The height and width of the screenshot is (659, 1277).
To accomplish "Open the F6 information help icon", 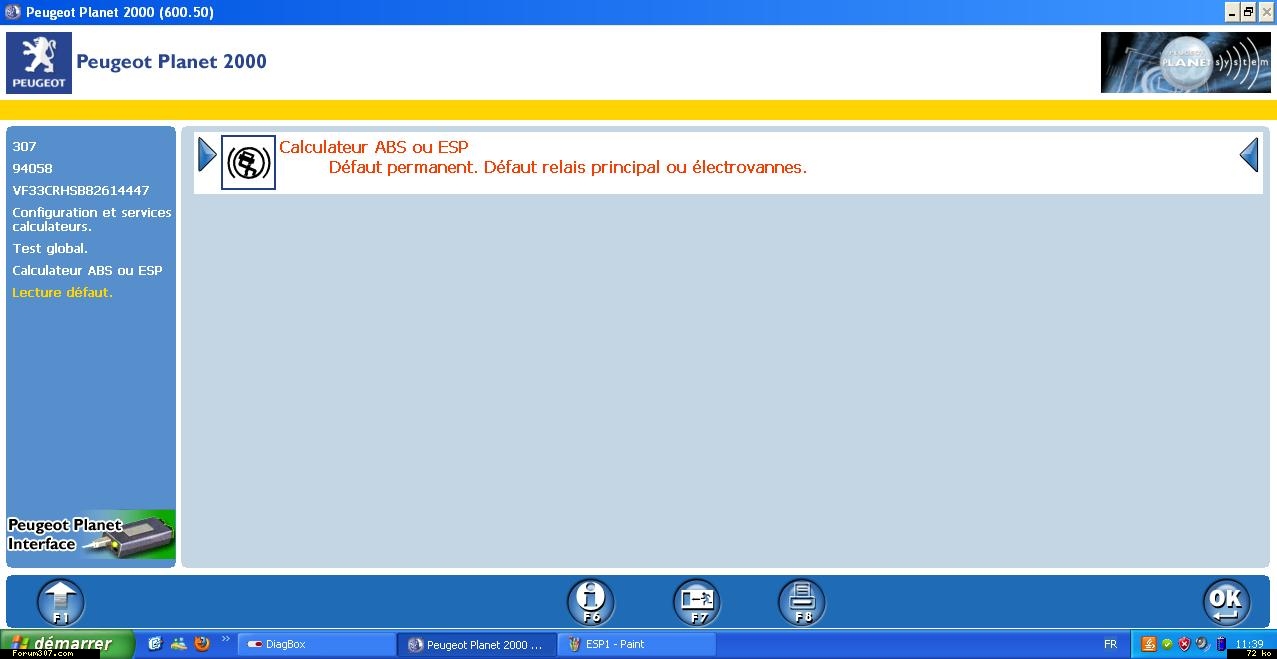I will coord(590,602).
